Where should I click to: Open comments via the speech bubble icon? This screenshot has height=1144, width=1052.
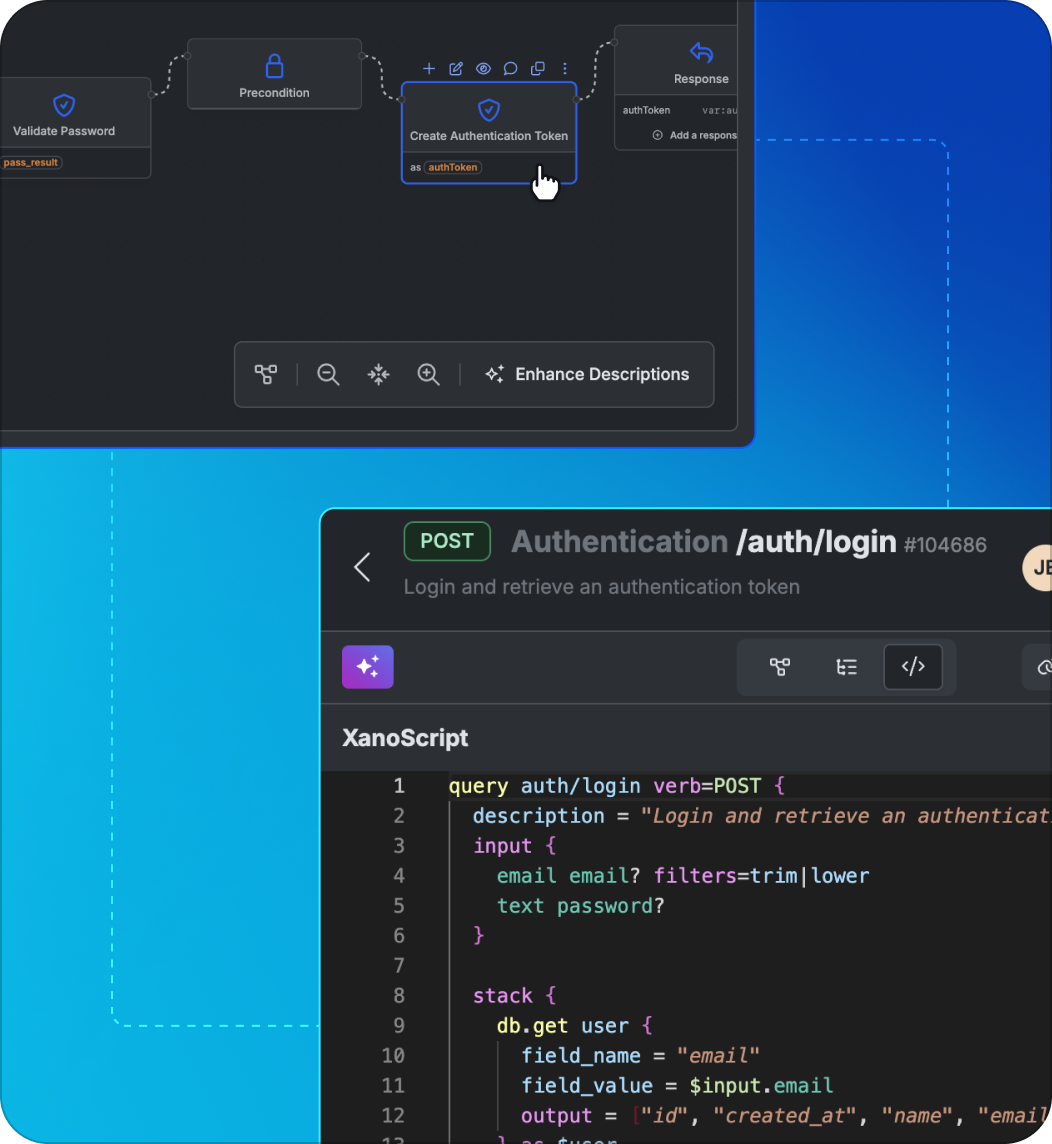(510, 69)
